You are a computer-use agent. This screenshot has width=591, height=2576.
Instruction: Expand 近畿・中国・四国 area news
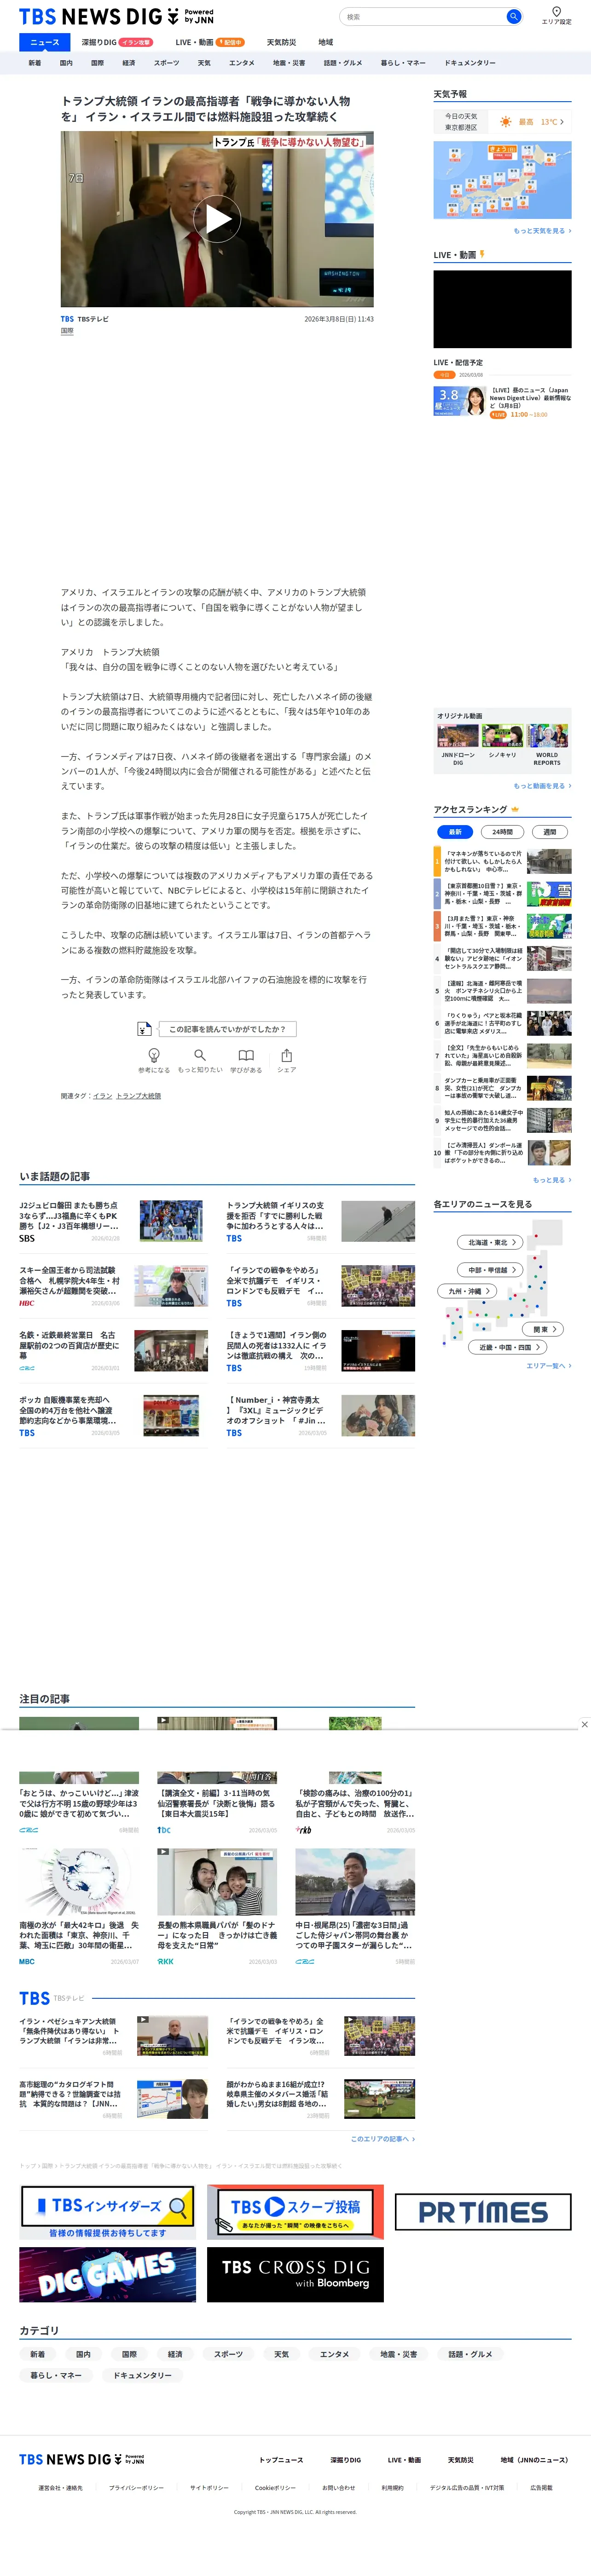[x=507, y=1347]
